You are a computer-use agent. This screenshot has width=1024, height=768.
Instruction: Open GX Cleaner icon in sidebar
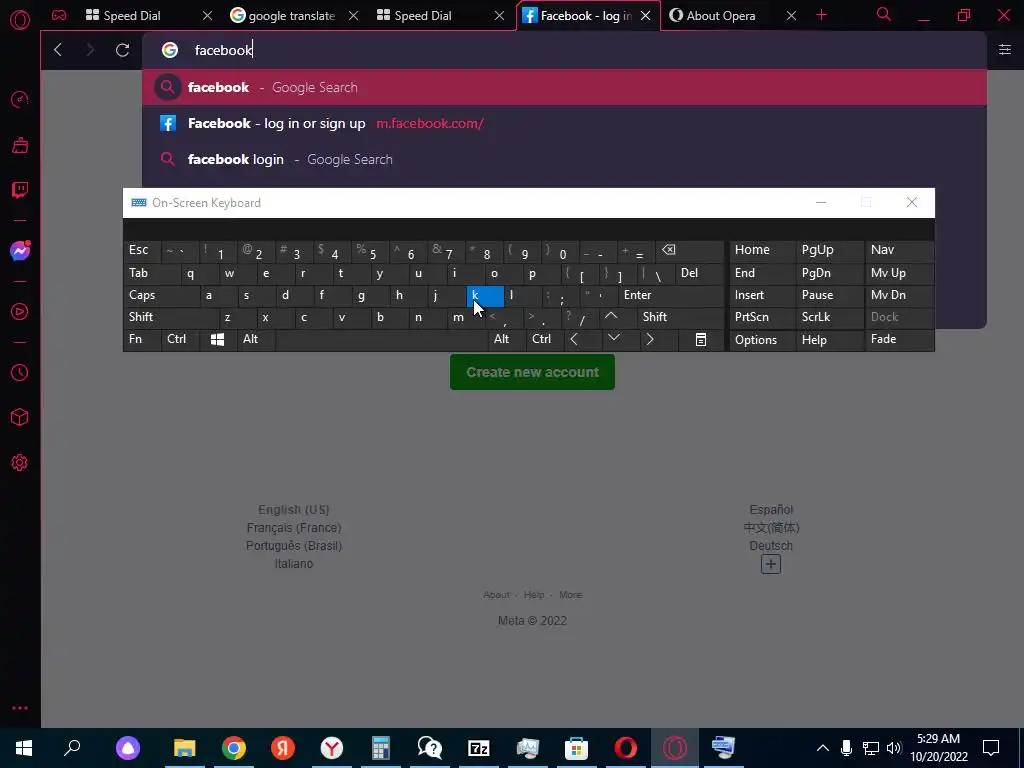coord(20,145)
